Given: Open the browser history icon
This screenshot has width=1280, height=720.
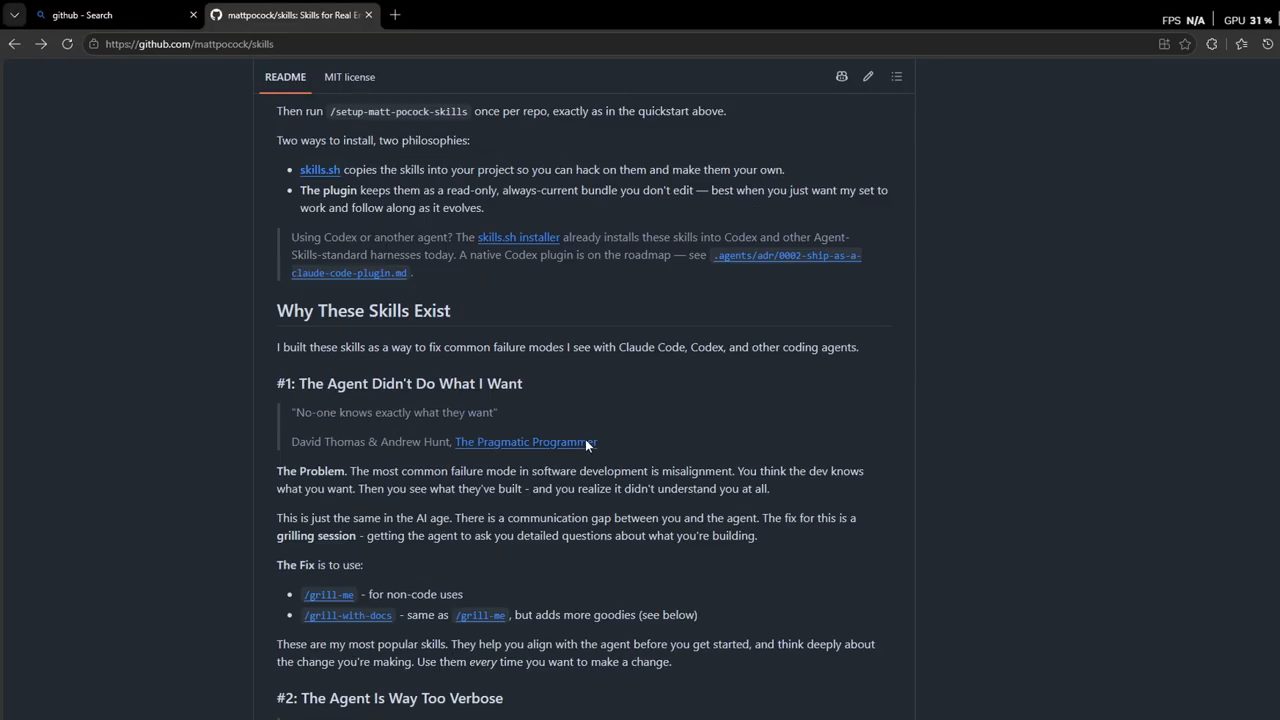Looking at the screenshot, I should pyautogui.click(x=1267, y=44).
